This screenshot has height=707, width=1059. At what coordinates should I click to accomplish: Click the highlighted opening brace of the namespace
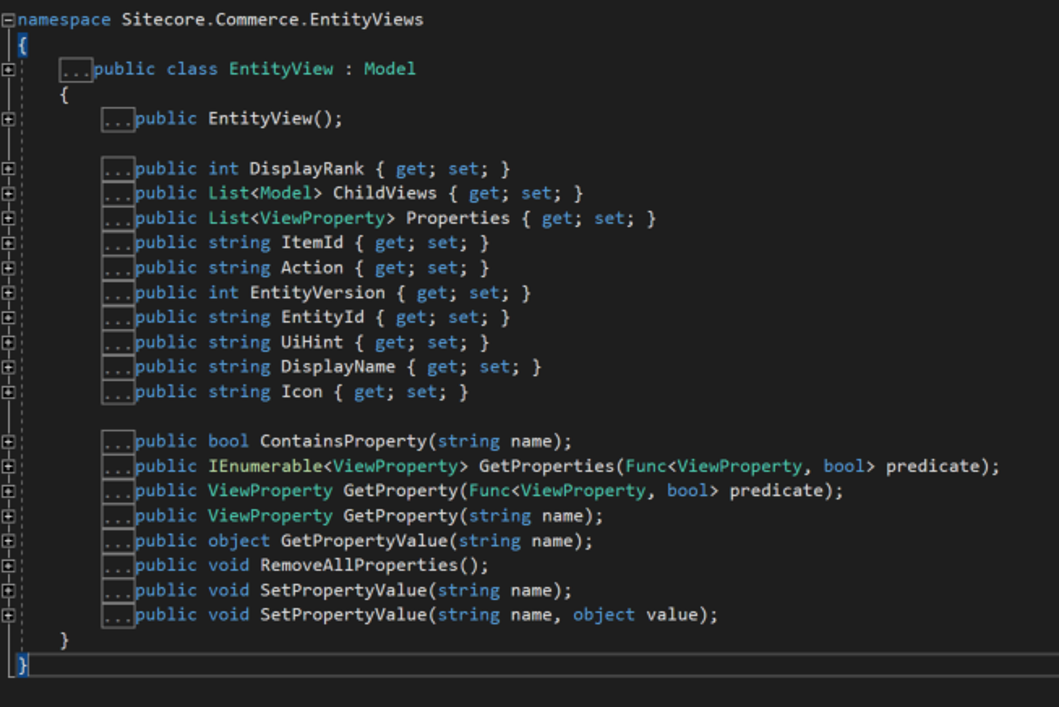pos(22,45)
